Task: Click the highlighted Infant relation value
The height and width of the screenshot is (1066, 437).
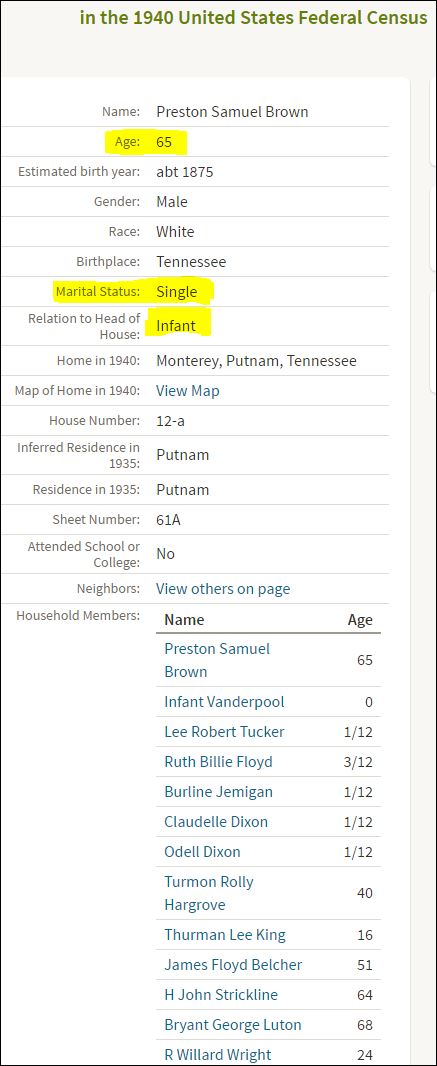Action: 176,326
